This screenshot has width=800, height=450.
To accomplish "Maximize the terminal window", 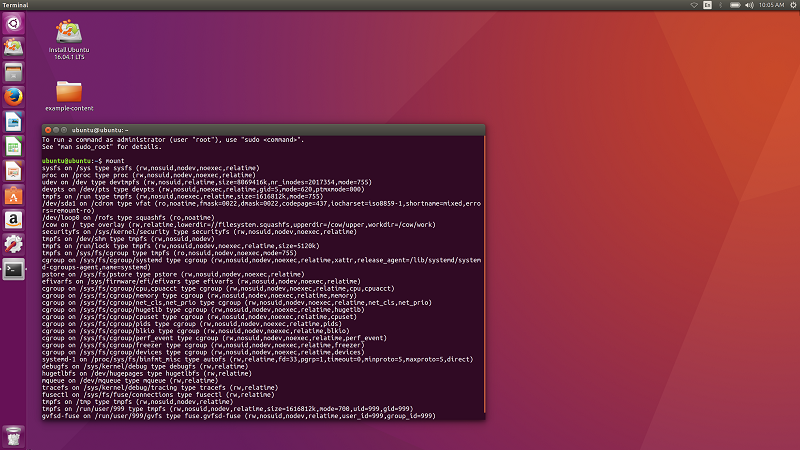I will click(x=64, y=130).
